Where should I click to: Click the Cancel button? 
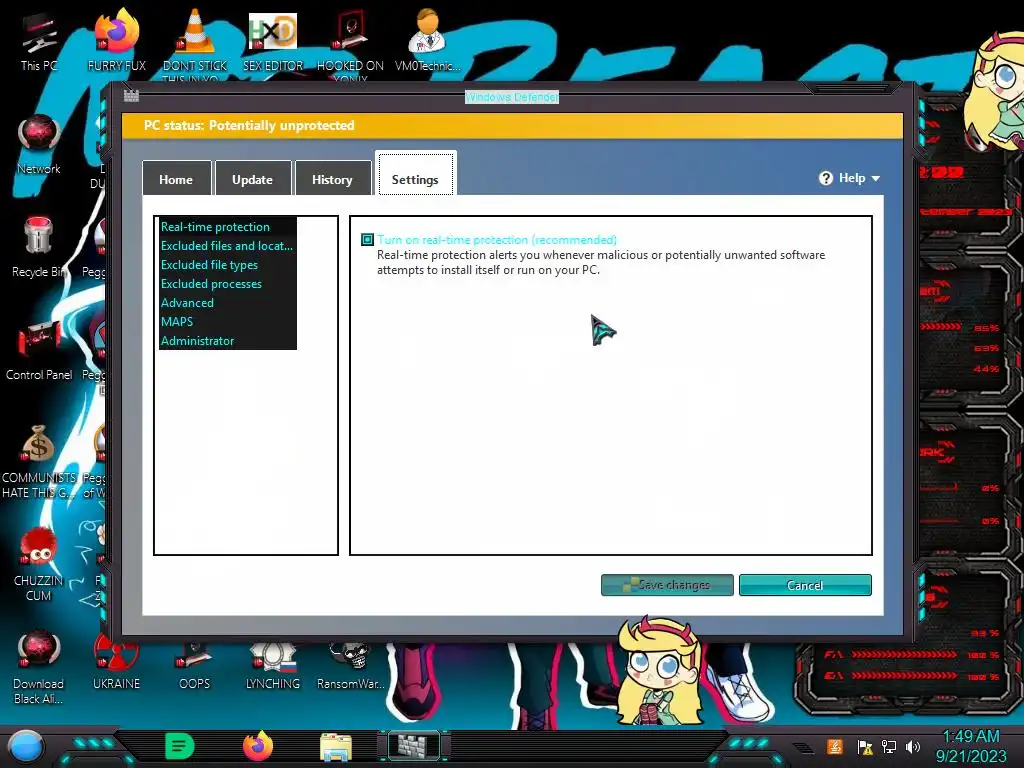click(805, 584)
